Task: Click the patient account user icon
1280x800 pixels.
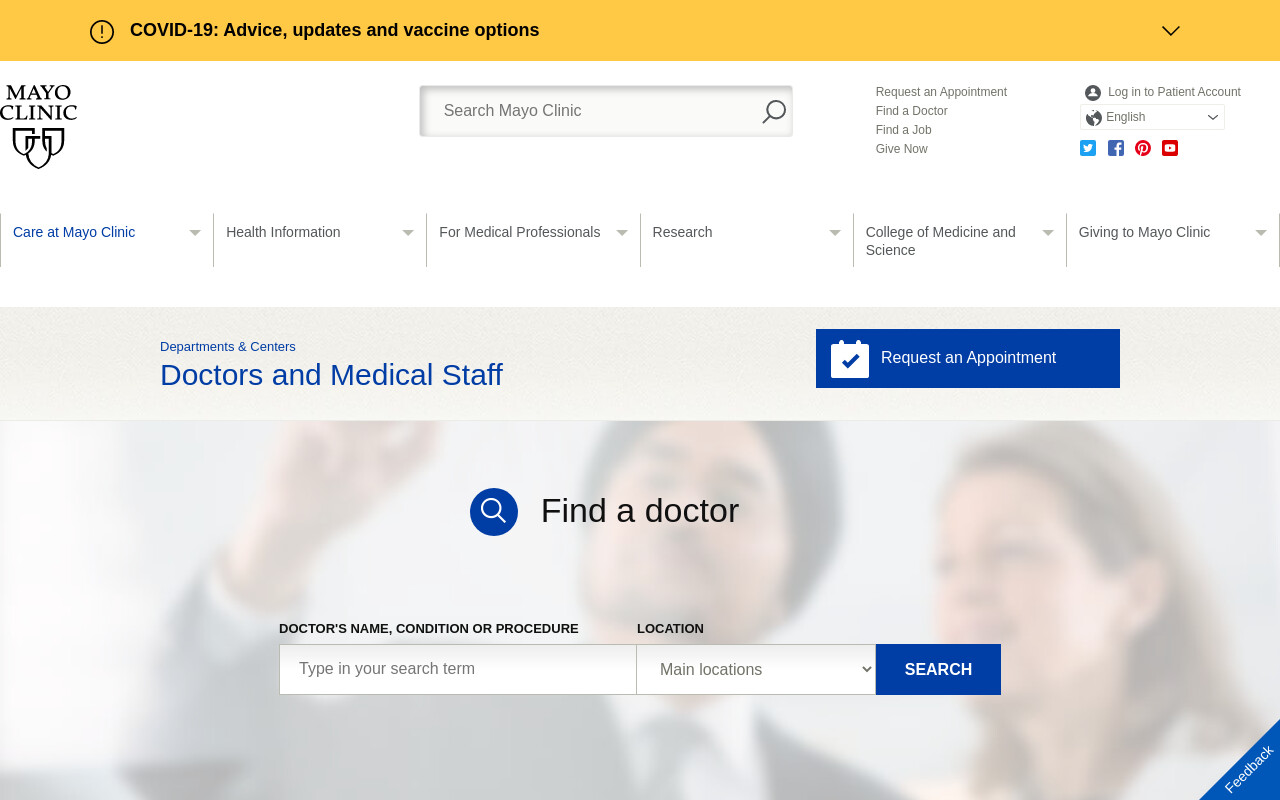Action: [x=1093, y=92]
